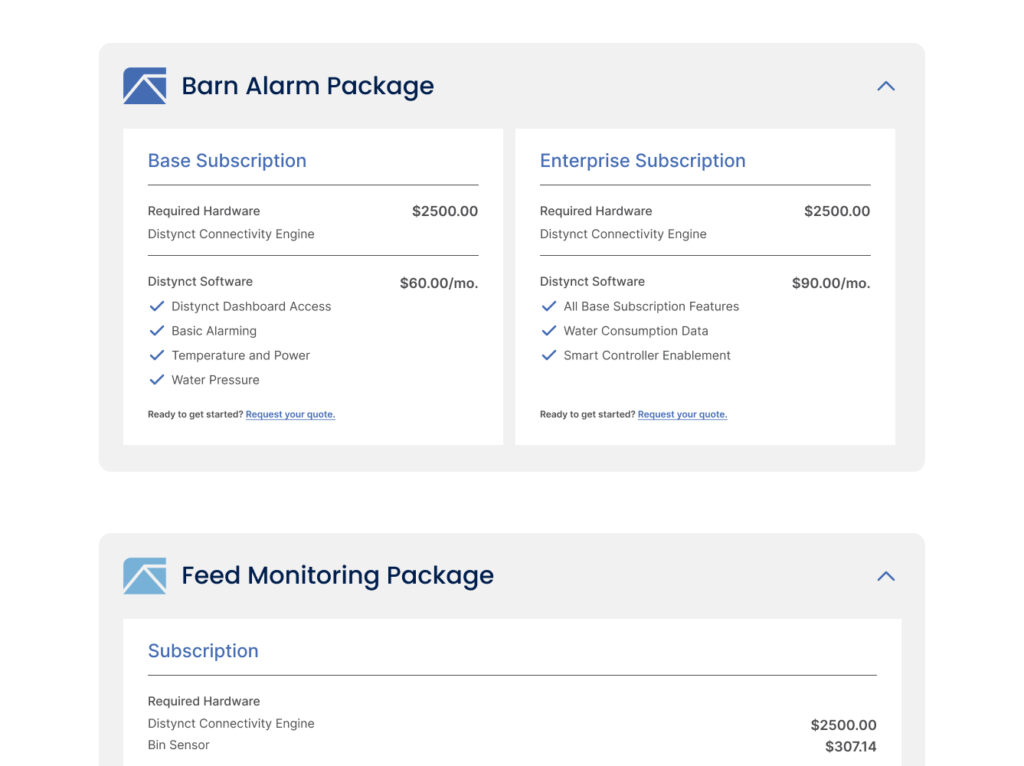Click checkmark next to Basic Alarming
1024x766 pixels.
click(156, 331)
